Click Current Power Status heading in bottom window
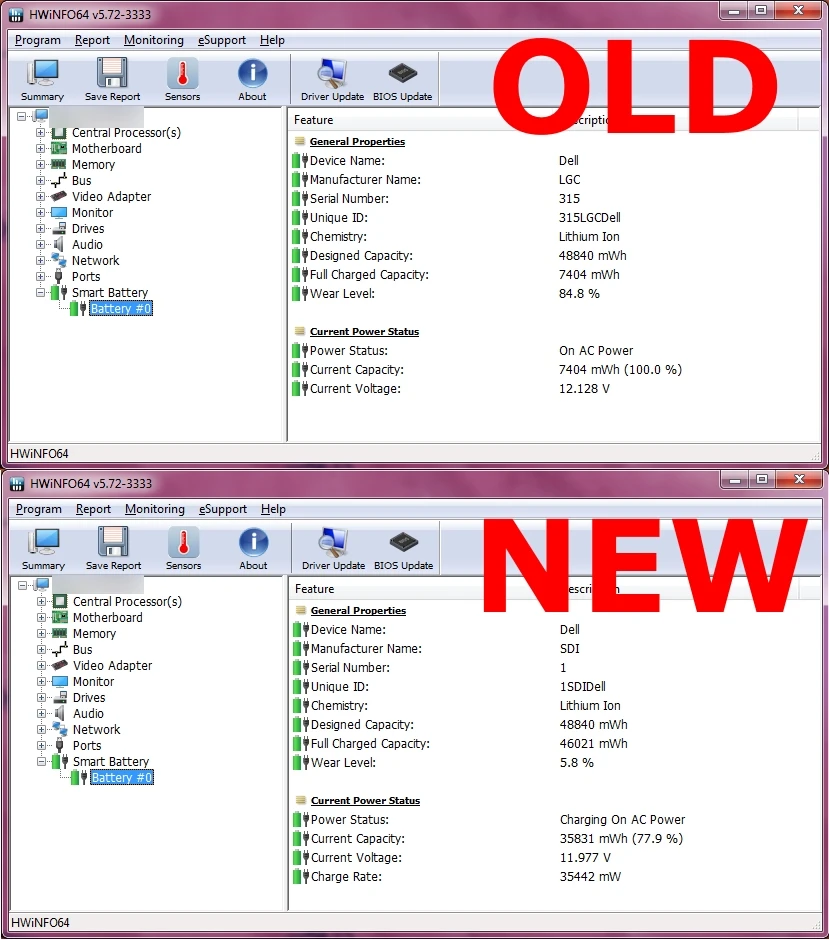The height and width of the screenshot is (940, 829). [366, 800]
